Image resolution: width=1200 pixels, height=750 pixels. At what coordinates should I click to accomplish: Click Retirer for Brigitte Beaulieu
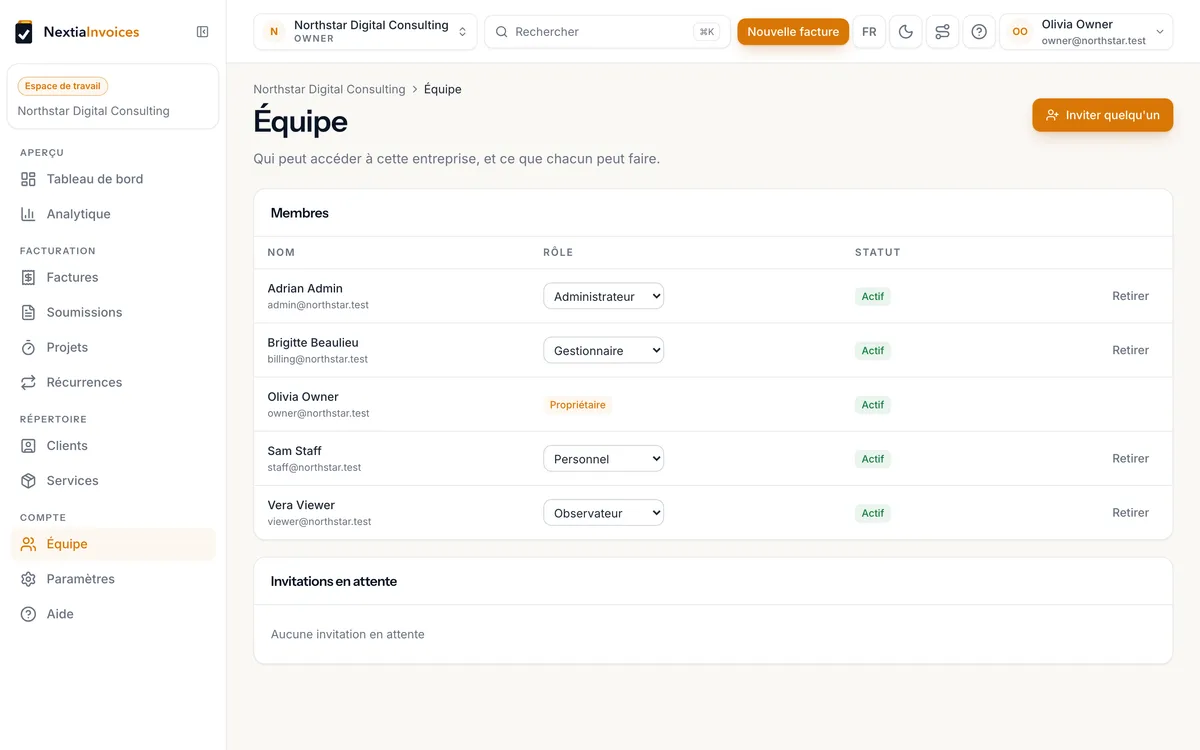(1130, 350)
